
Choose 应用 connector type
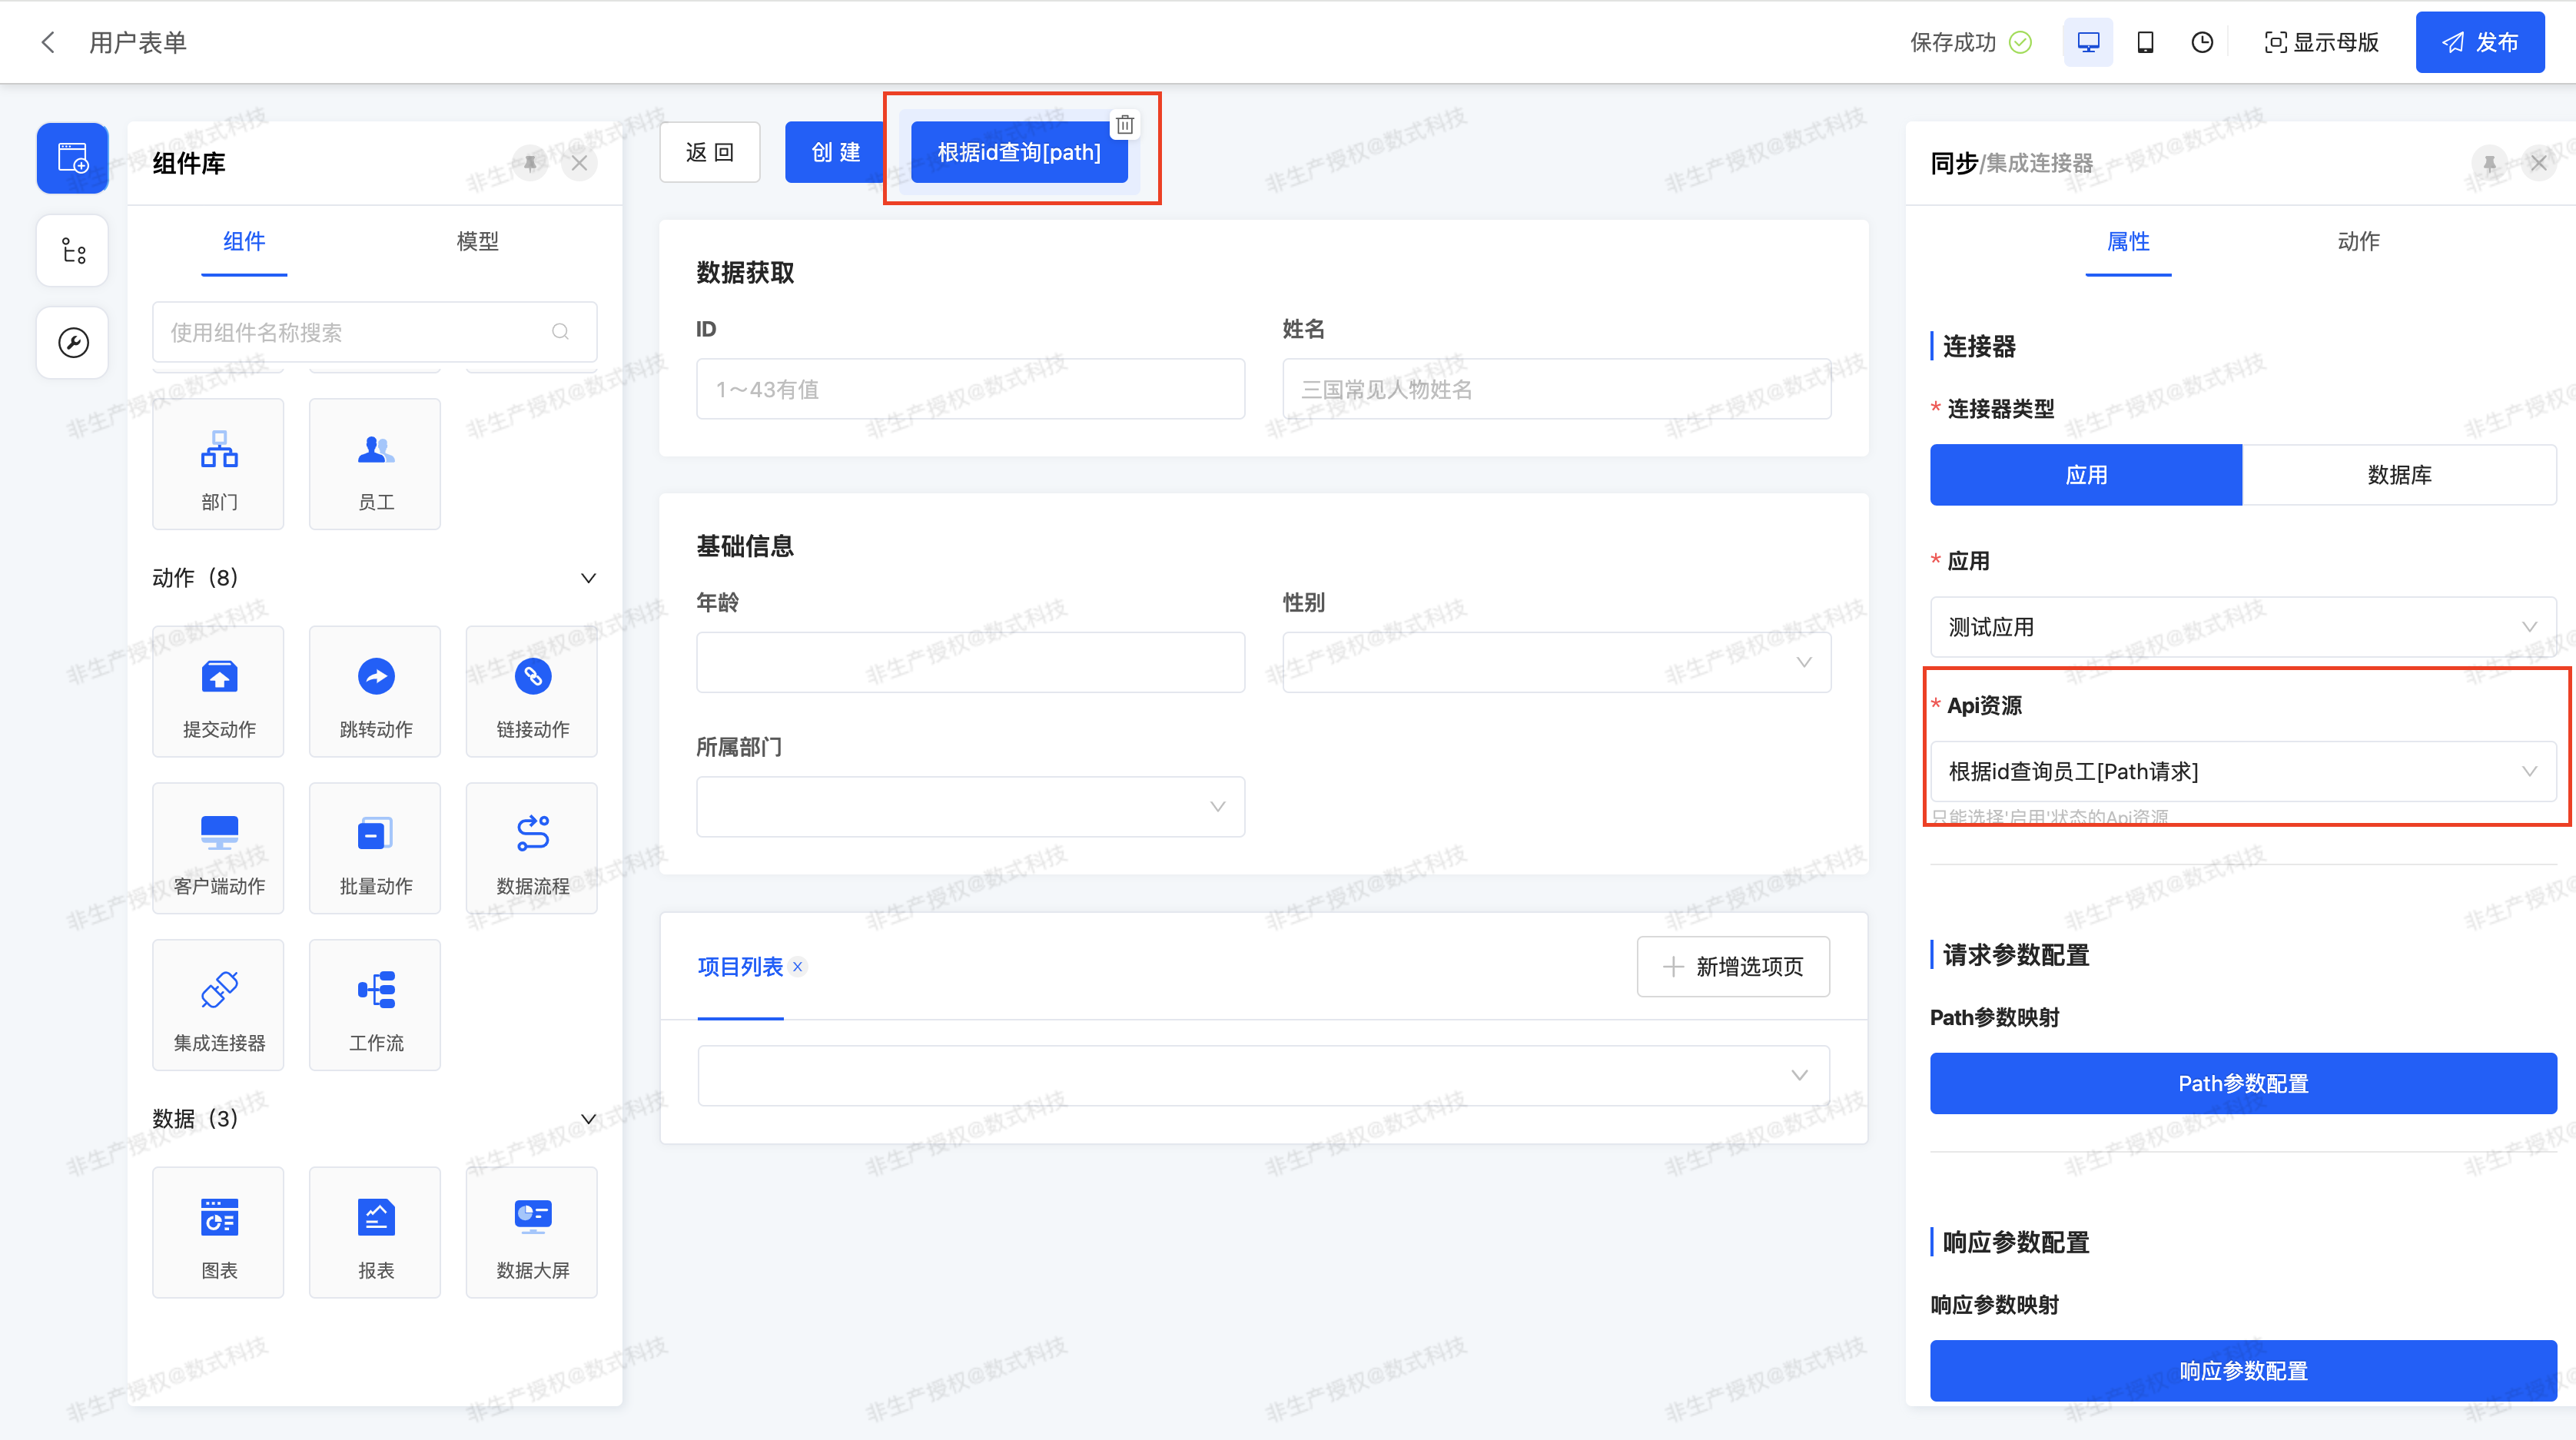tap(2086, 475)
